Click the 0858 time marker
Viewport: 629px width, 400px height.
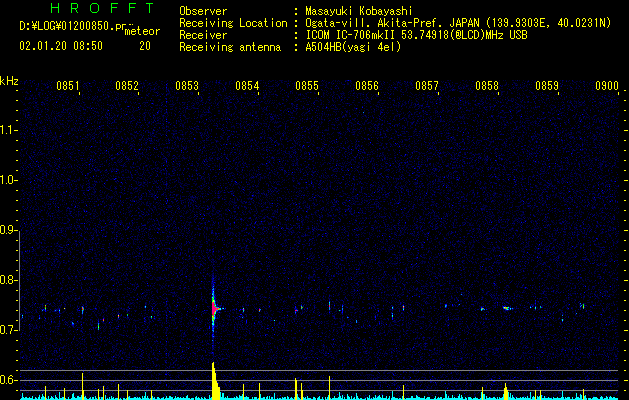click(x=487, y=86)
